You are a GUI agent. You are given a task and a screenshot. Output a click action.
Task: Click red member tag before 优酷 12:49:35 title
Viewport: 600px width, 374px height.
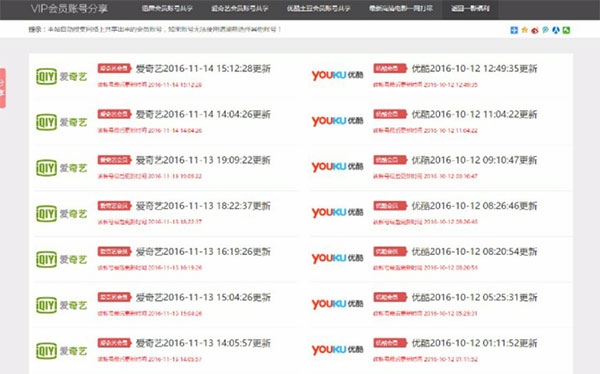[390, 68]
